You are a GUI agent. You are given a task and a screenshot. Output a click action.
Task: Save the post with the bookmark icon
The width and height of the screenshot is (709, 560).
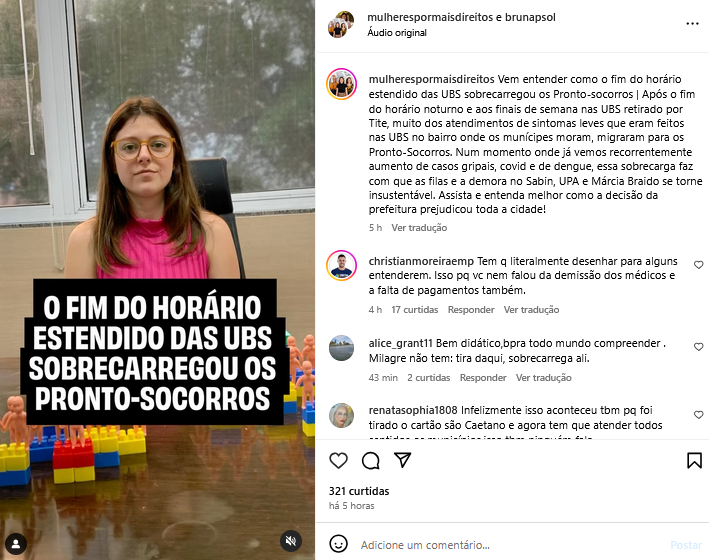[x=694, y=460]
